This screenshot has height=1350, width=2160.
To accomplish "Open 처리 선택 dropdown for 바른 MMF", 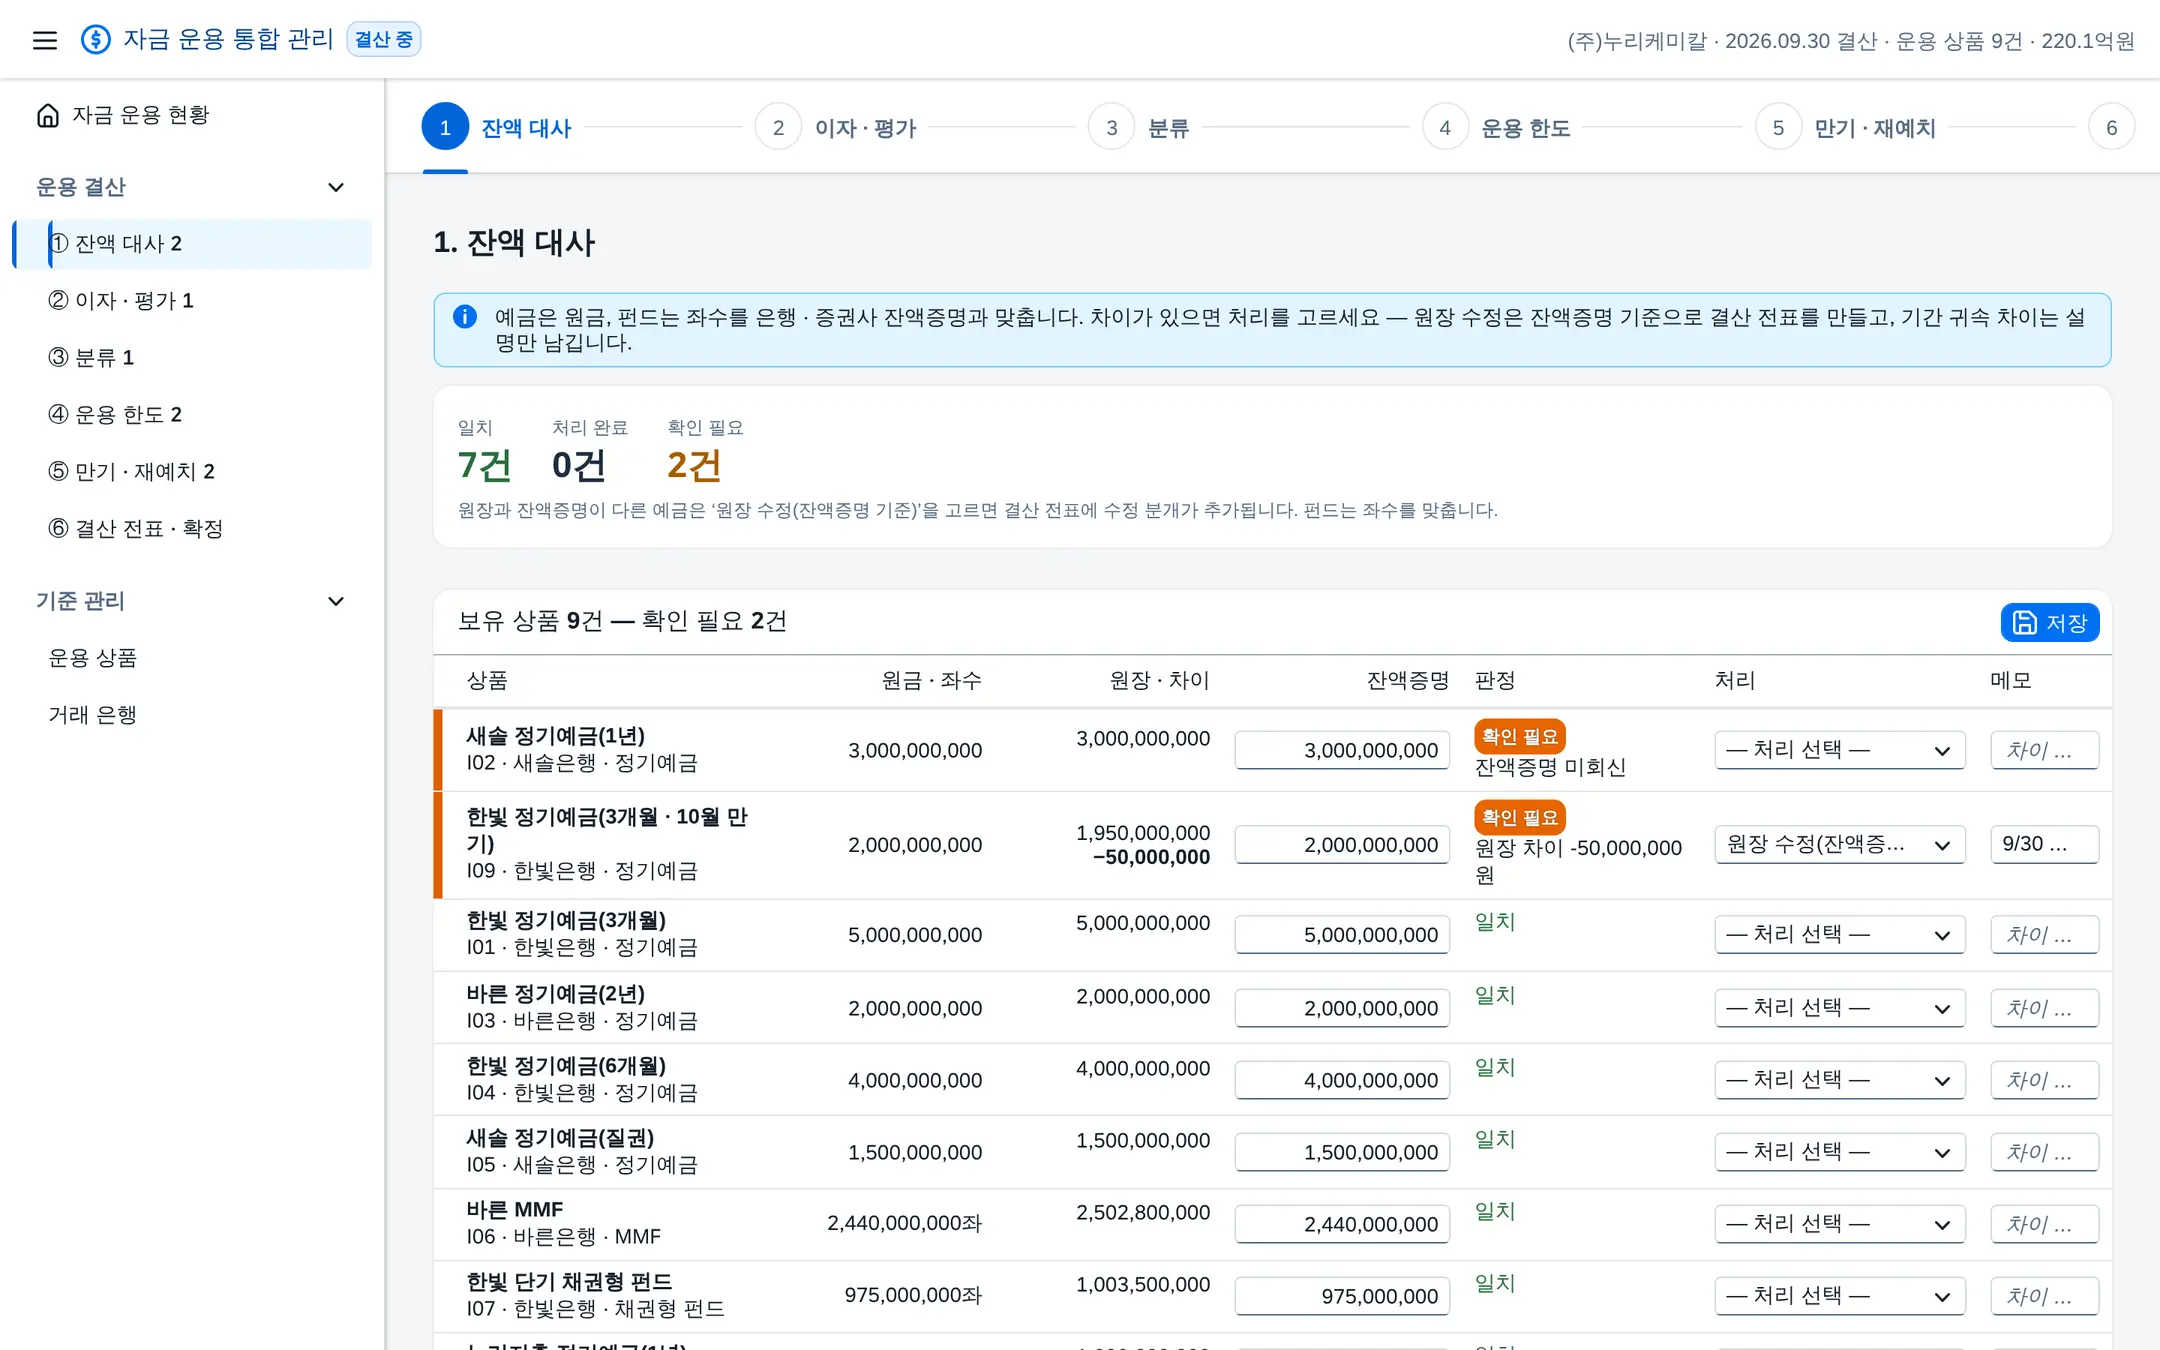I will point(1839,1224).
